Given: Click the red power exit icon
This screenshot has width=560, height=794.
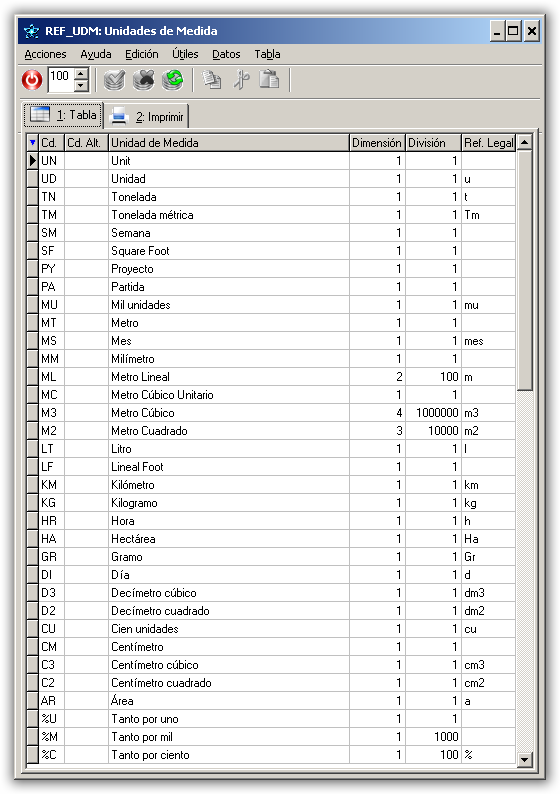Looking at the screenshot, I should pos(32,80).
